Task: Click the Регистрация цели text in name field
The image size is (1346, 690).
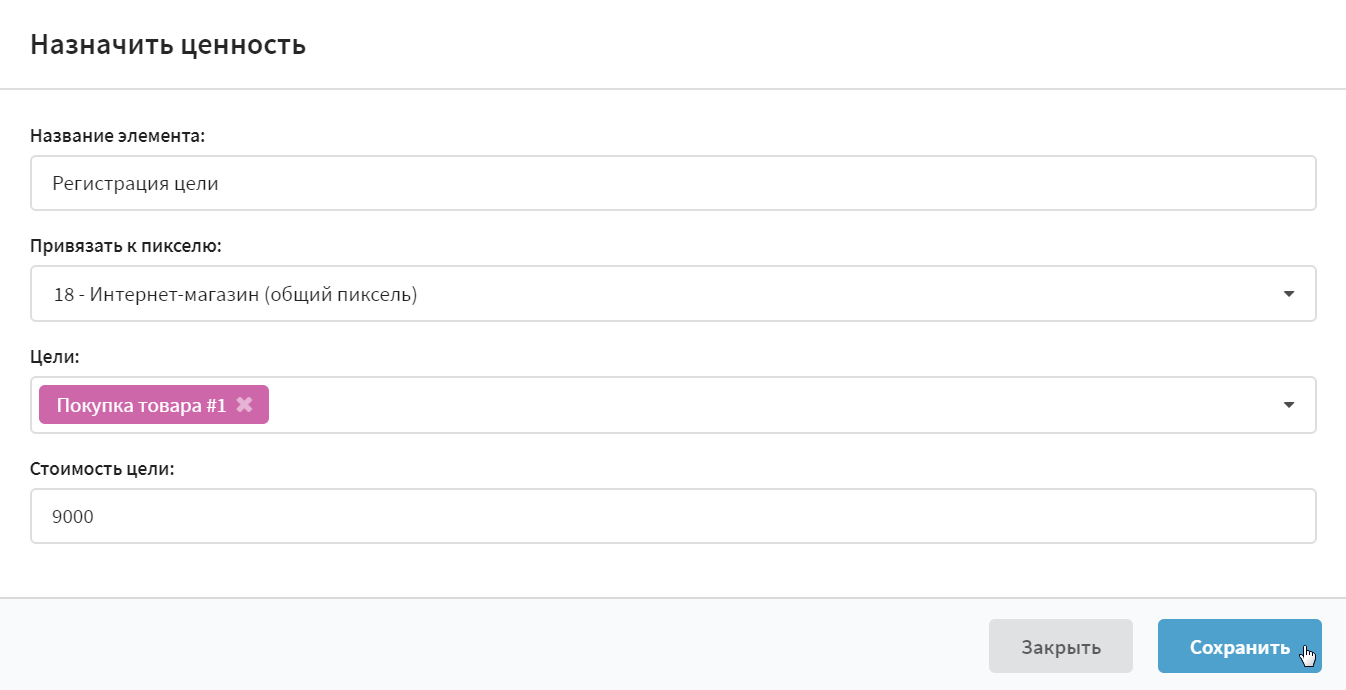Action: coord(135,184)
